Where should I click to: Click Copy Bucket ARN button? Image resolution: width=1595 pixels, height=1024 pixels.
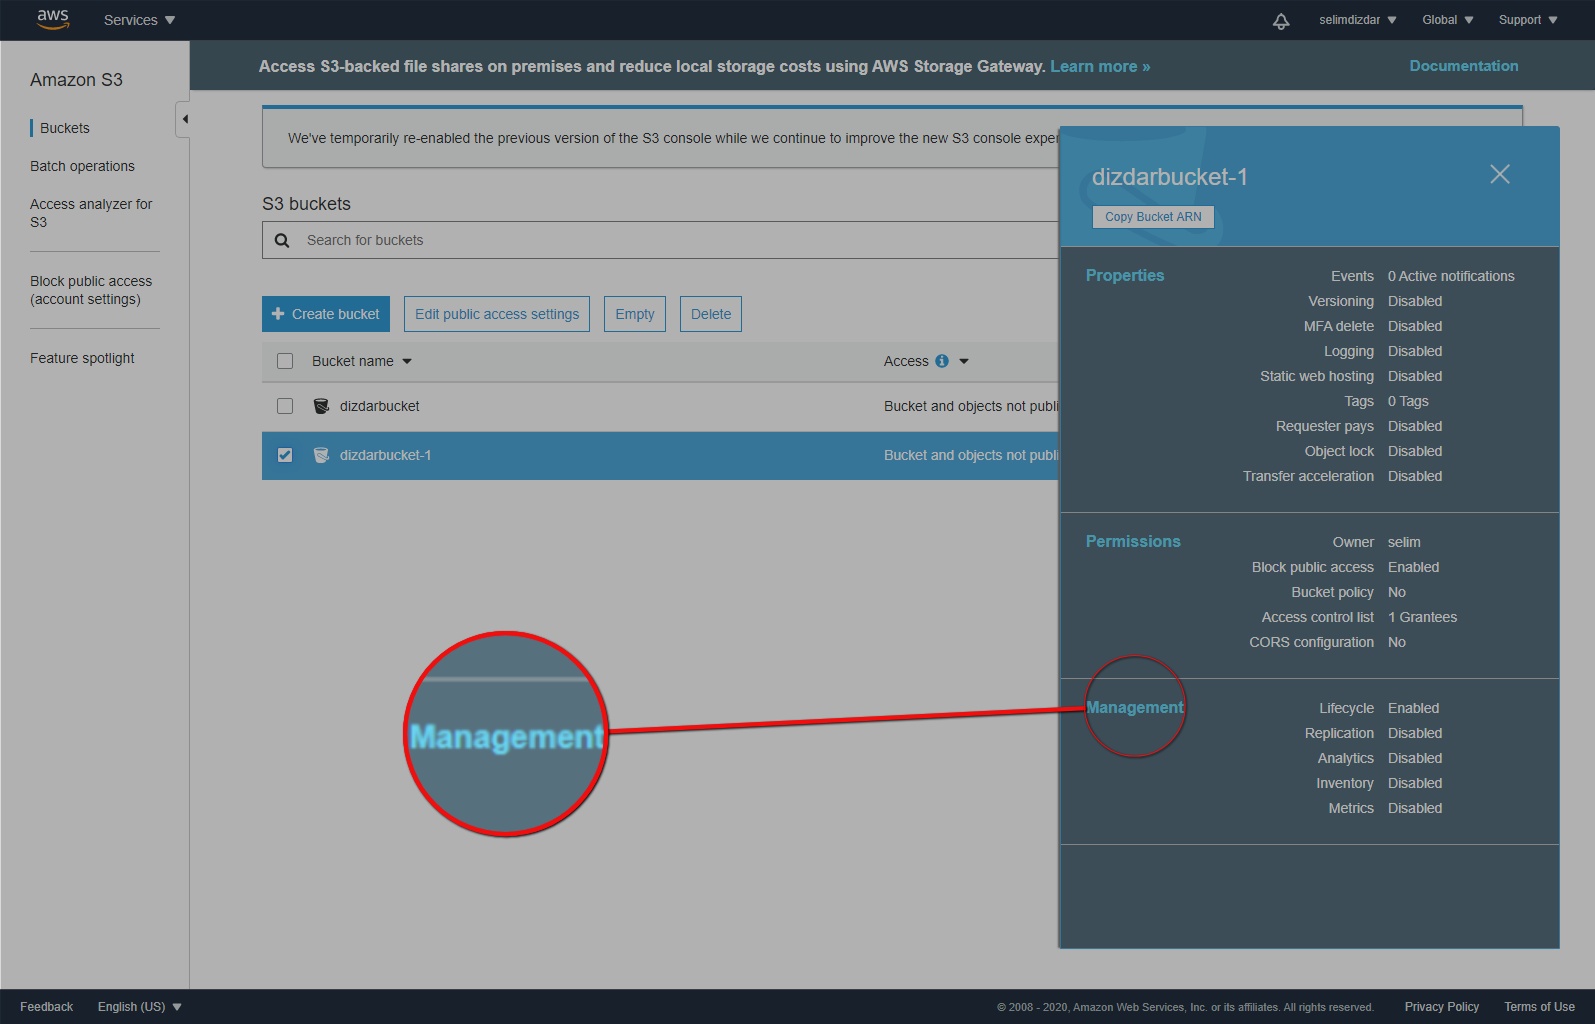[1153, 217]
